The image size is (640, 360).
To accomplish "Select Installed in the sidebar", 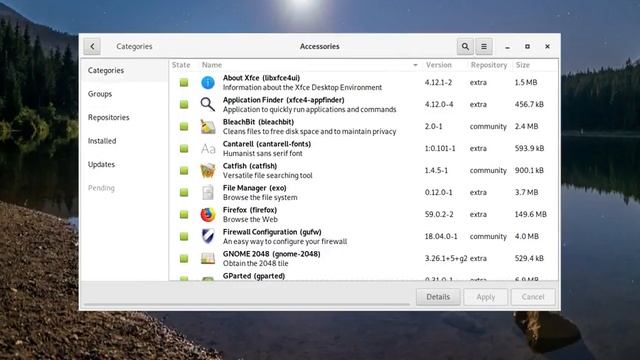I will 124,141.
